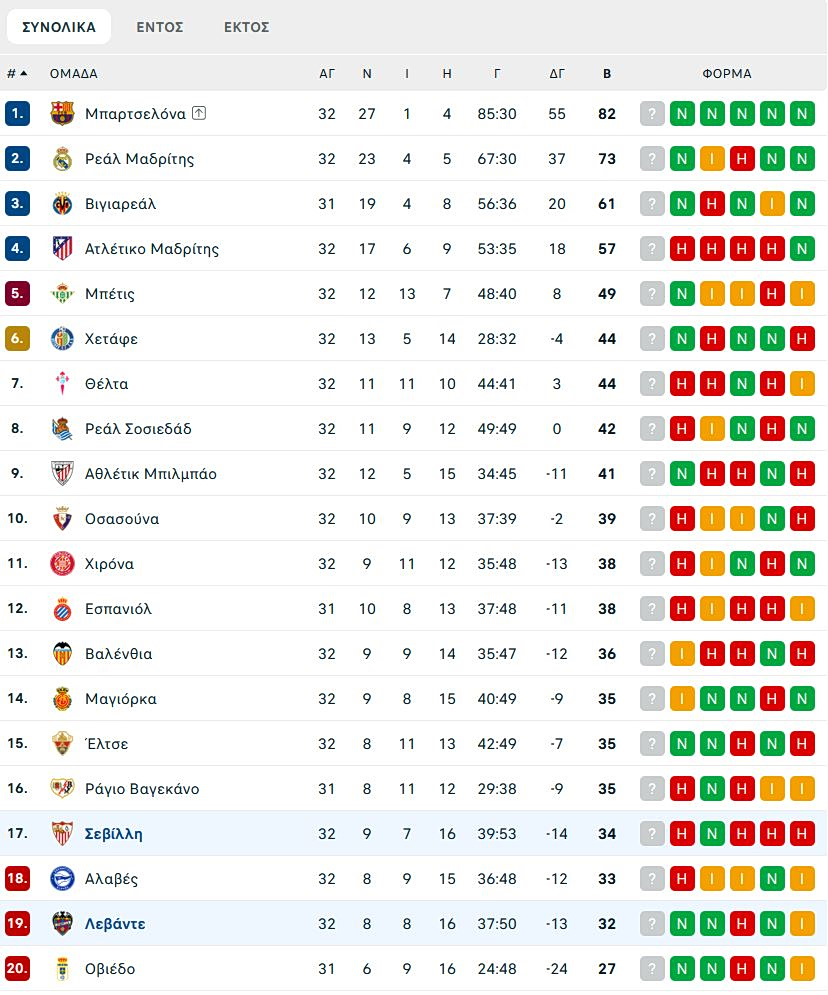Sort table by the # rank column

tap(17, 73)
